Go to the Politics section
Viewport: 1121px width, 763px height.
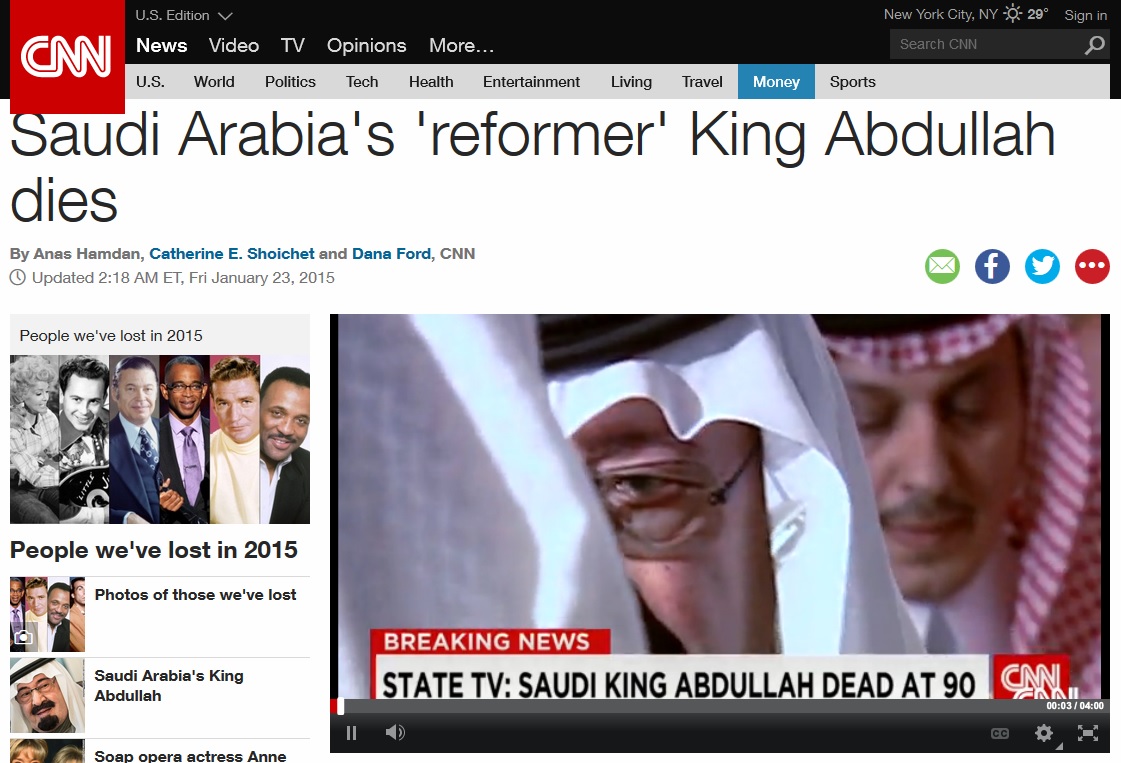[x=290, y=82]
